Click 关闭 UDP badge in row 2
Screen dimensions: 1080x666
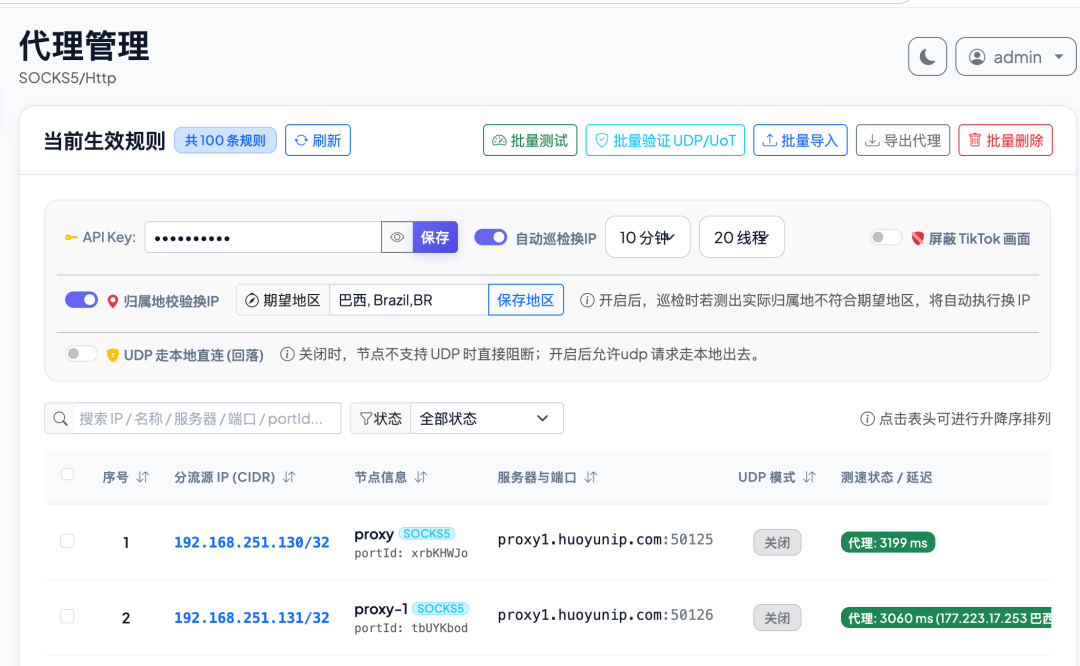tap(777, 618)
